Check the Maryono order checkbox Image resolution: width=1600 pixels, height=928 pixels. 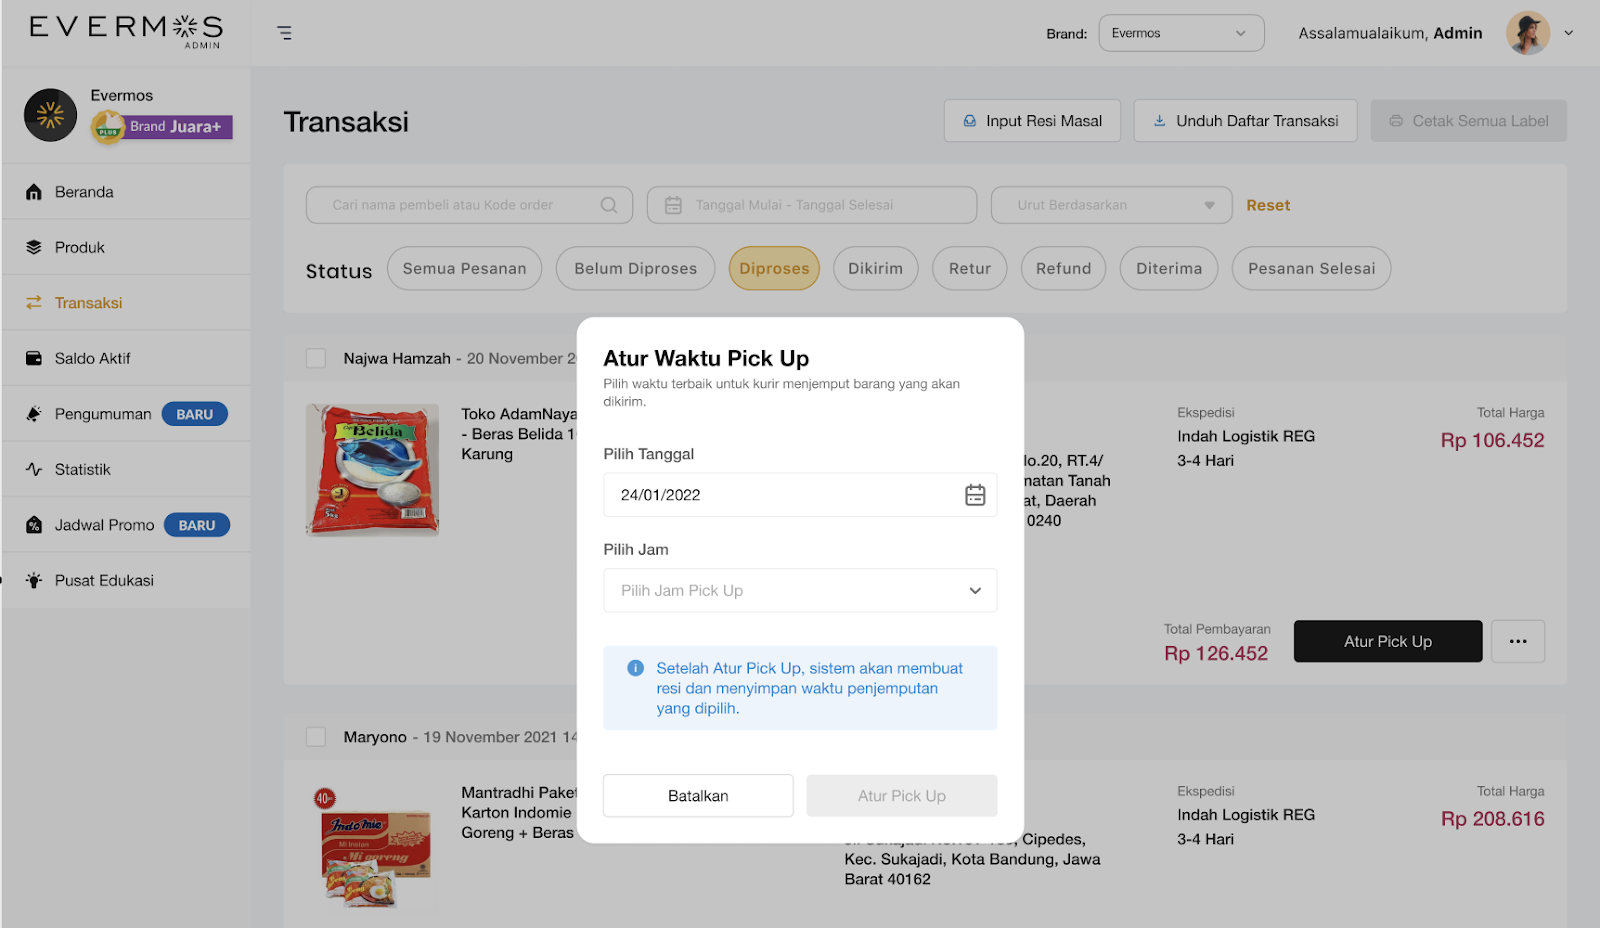coord(315,736)
